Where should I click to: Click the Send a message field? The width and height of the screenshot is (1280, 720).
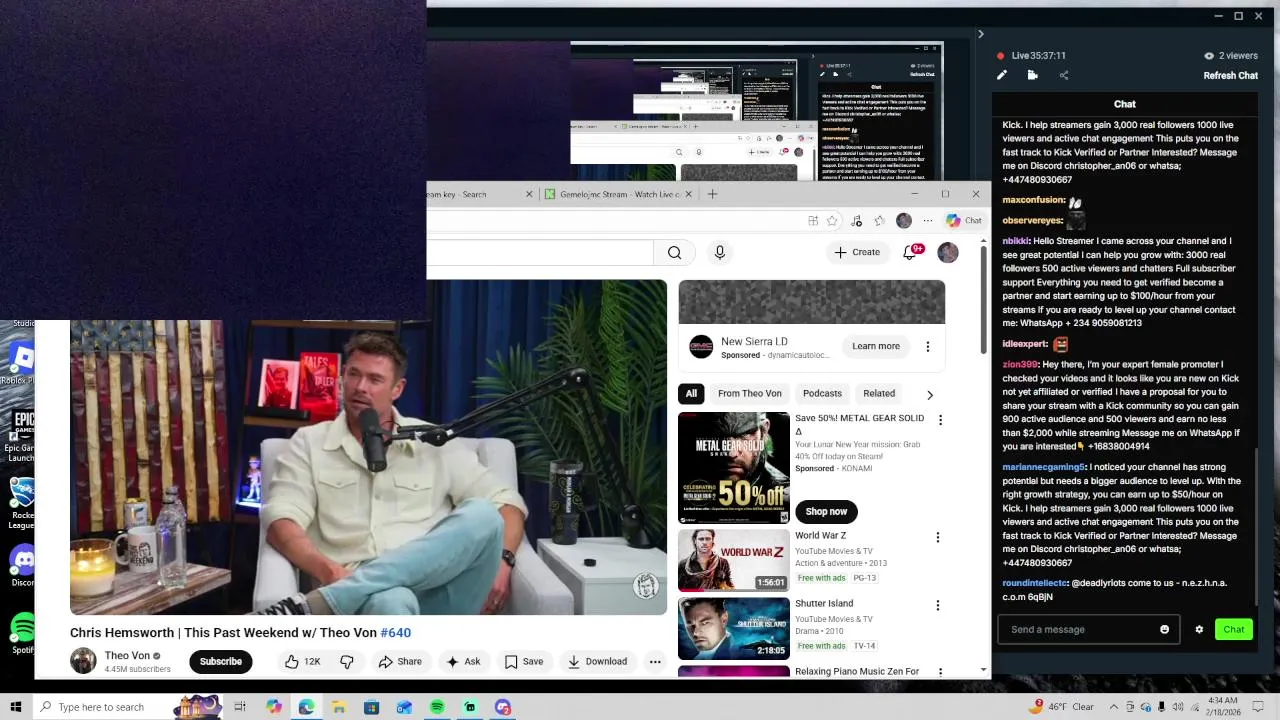(x=1078, y=630)
